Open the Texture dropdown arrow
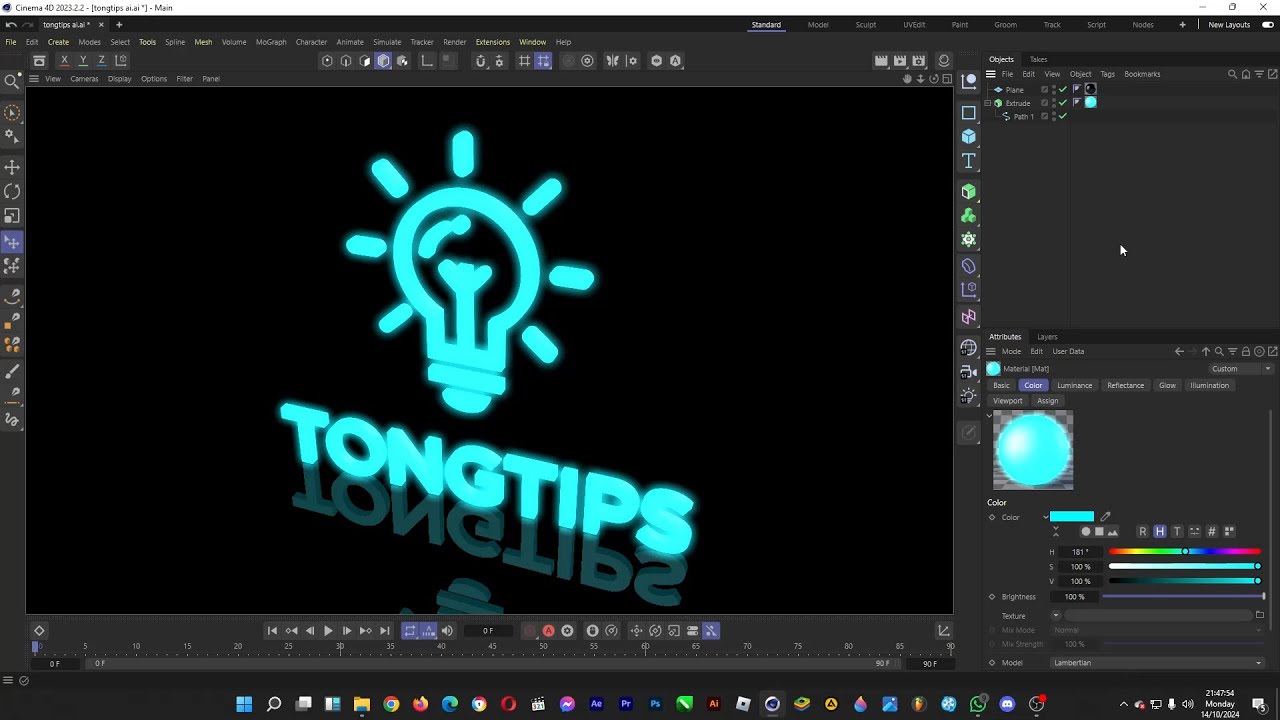The width and height of the screenshot is (1280, 720). [x=1056, y=616]
